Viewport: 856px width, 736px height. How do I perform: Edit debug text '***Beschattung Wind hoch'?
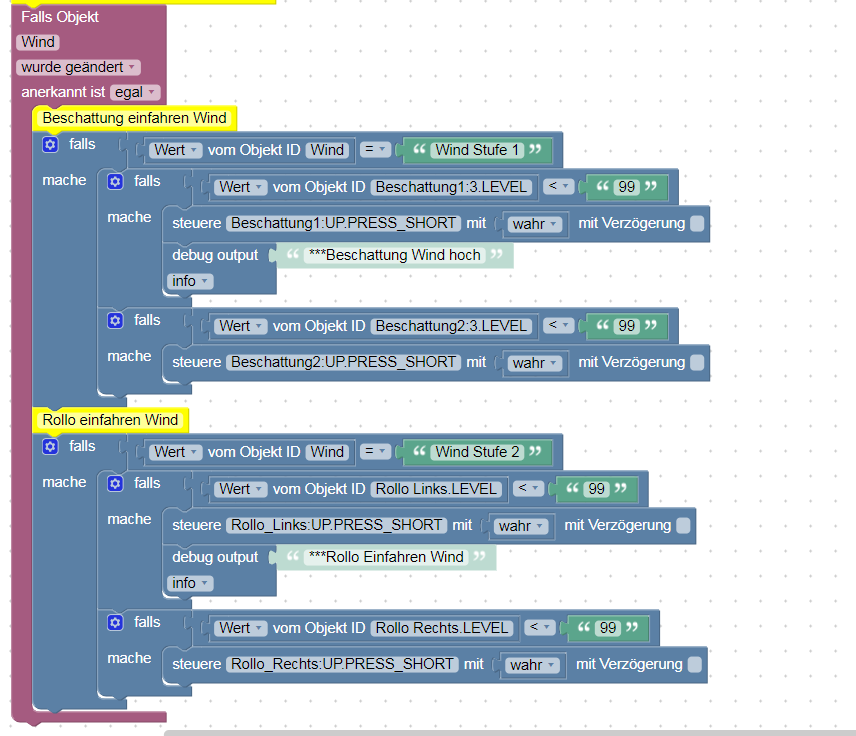[395, 255]
